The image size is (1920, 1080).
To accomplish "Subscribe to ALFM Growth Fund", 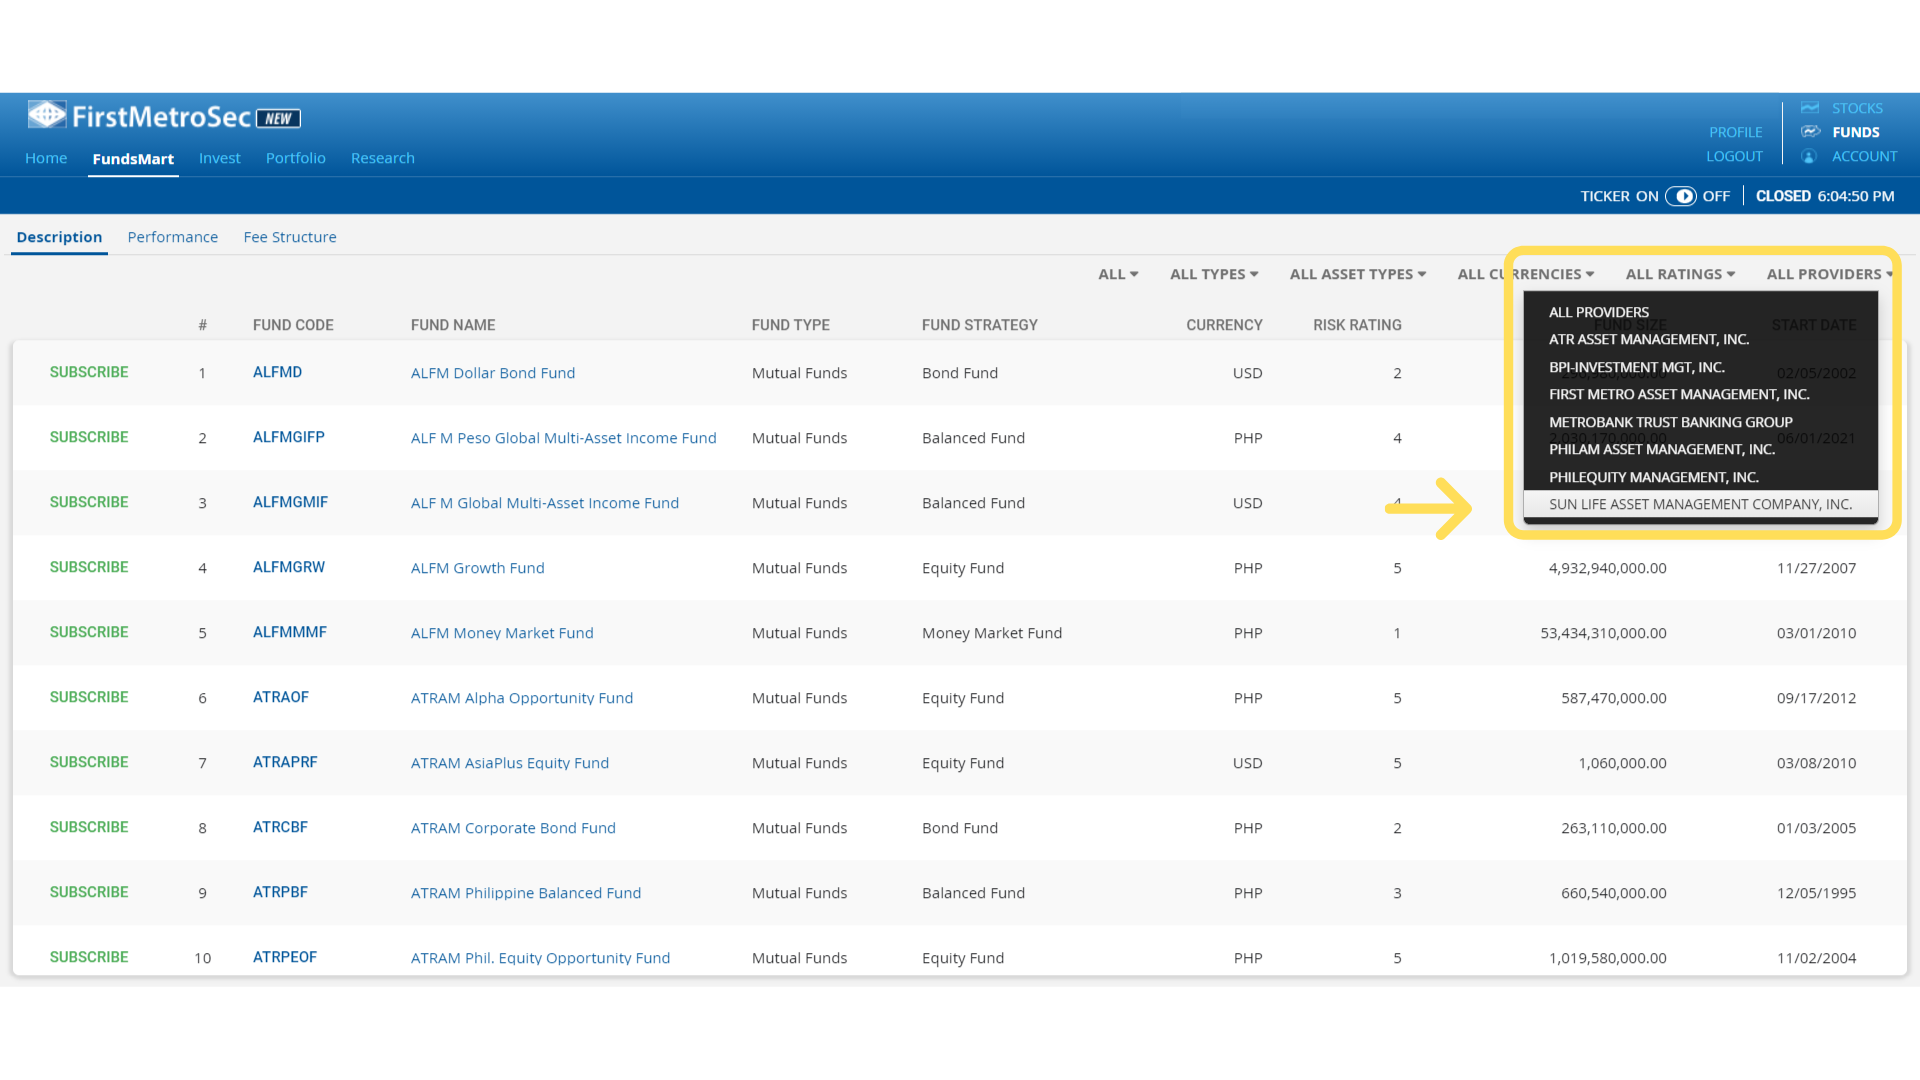I will point(89,567).
